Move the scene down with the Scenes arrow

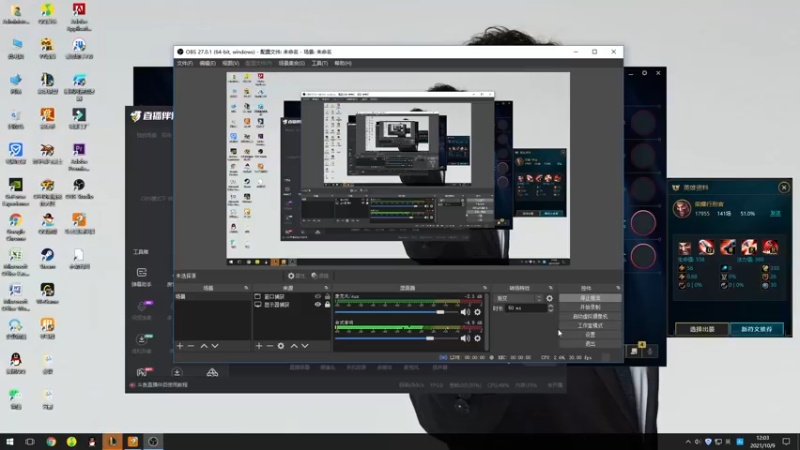click(x=215, y=346)
